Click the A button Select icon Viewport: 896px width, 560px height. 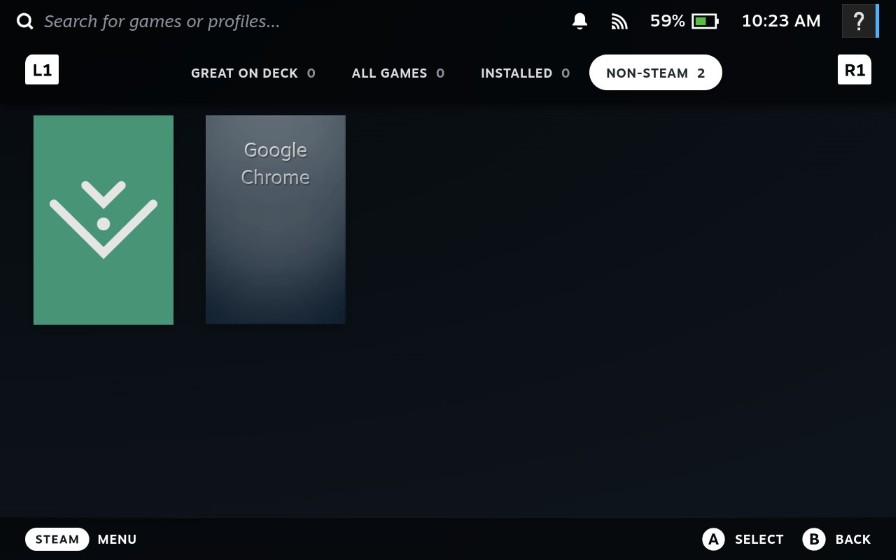pos(713,539)
